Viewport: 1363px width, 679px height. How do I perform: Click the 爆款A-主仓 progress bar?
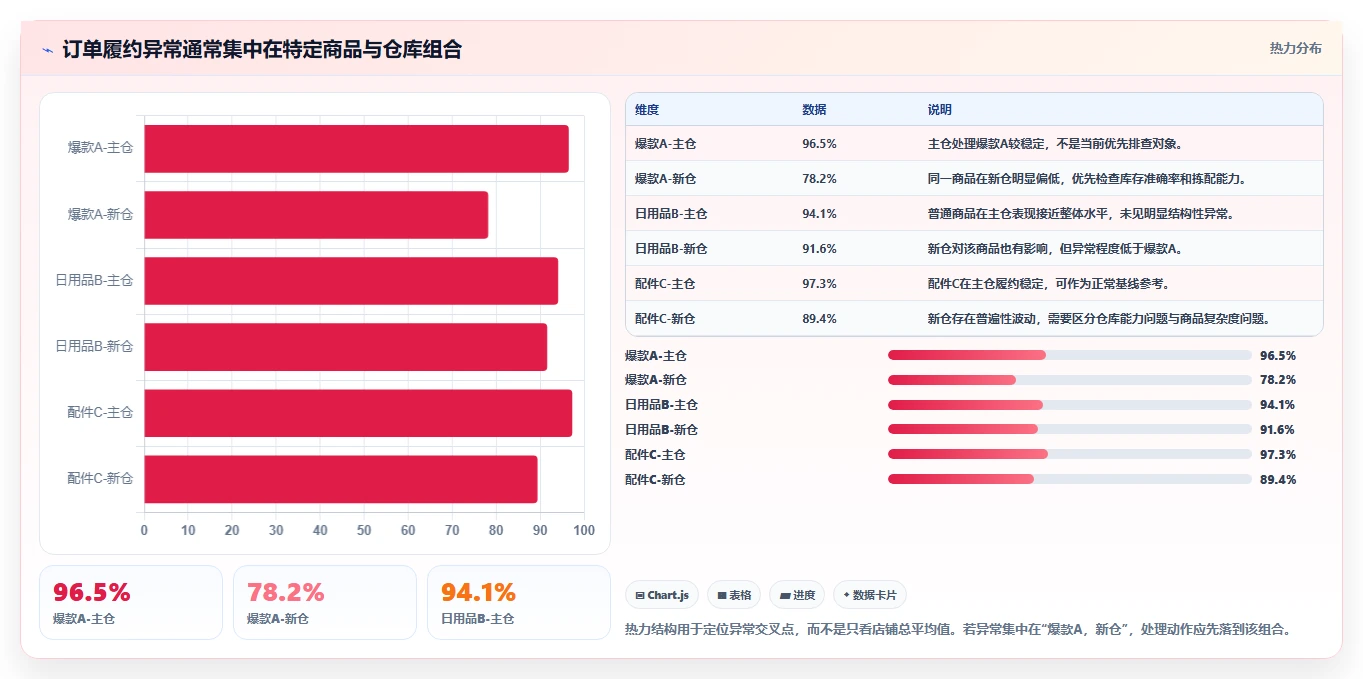point(1070,355)
